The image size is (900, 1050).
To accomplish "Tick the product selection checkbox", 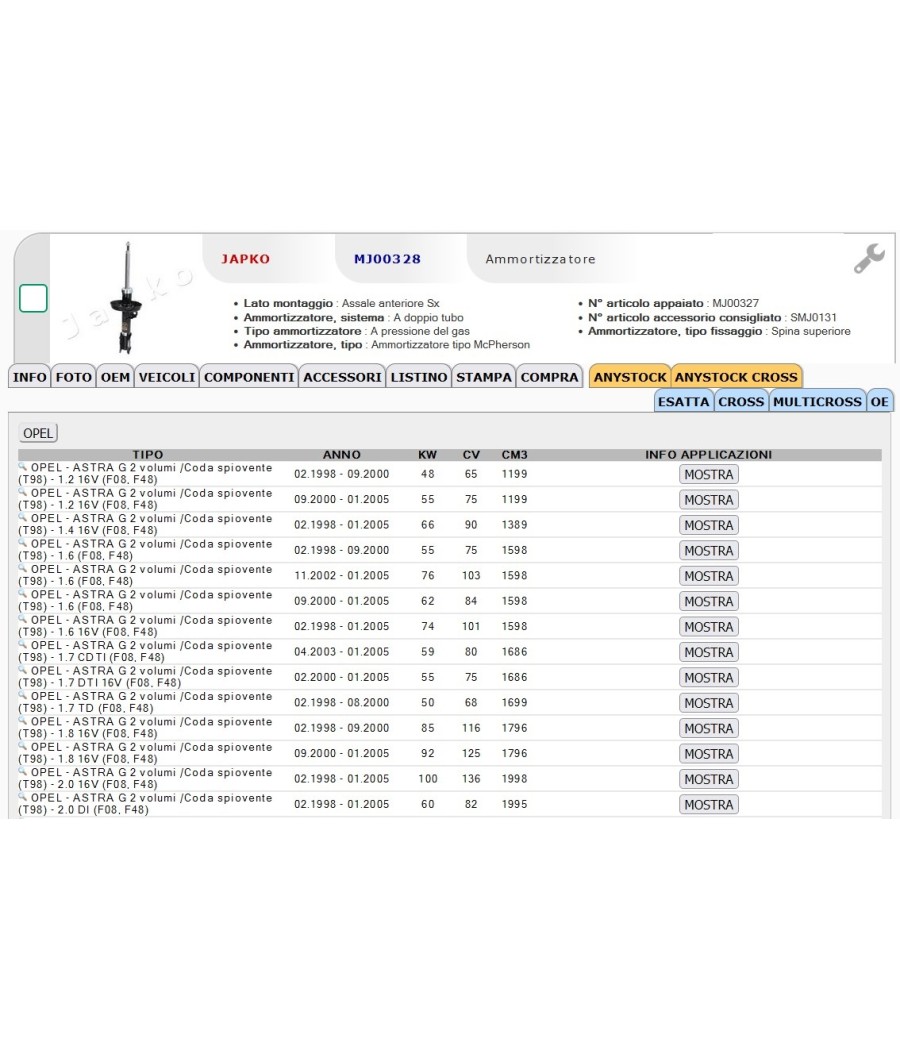I will pos(33,298).
